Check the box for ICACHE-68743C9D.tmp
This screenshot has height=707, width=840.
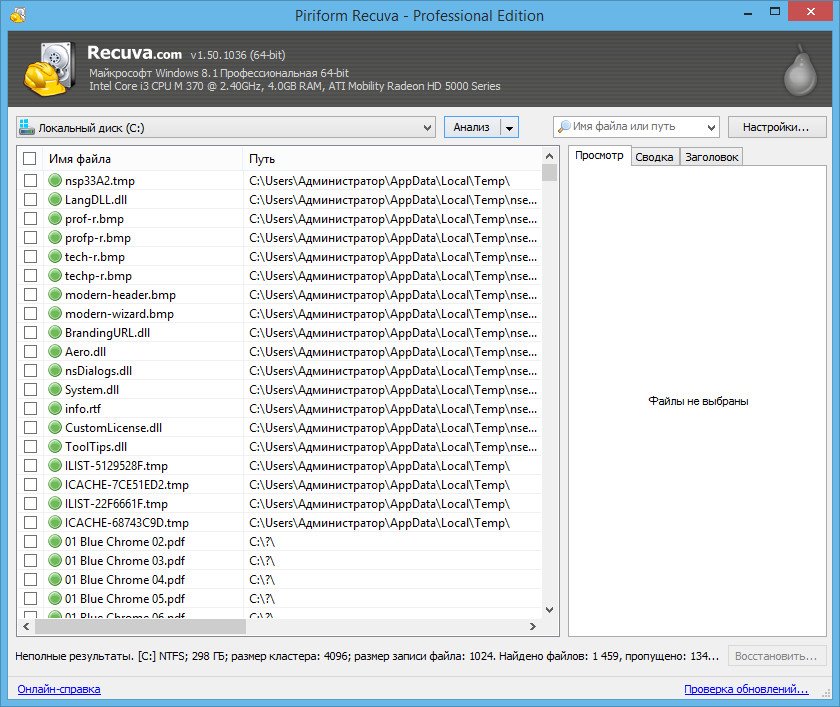pos(31,522)
